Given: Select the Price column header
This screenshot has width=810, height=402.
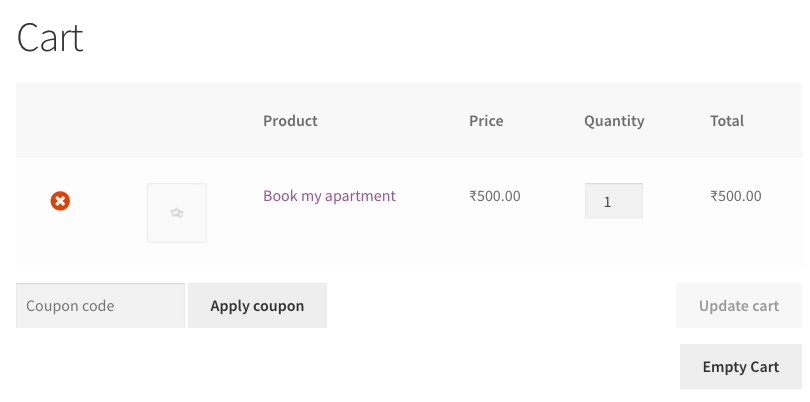Looking at the screenshot, I should pyautogui.click(x=486, y=120).
